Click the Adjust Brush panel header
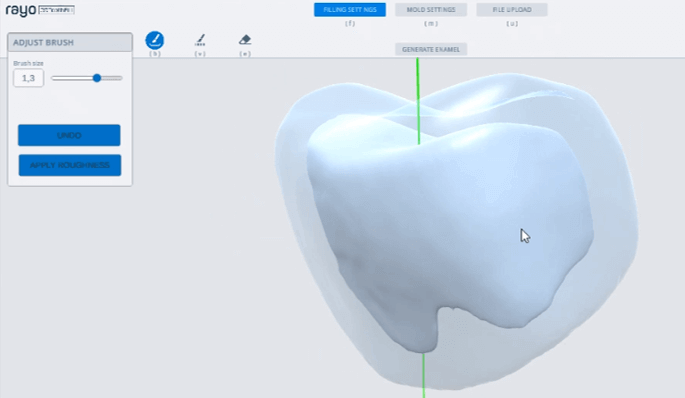This screenshot has height=398, width=685. click(70, 42)
